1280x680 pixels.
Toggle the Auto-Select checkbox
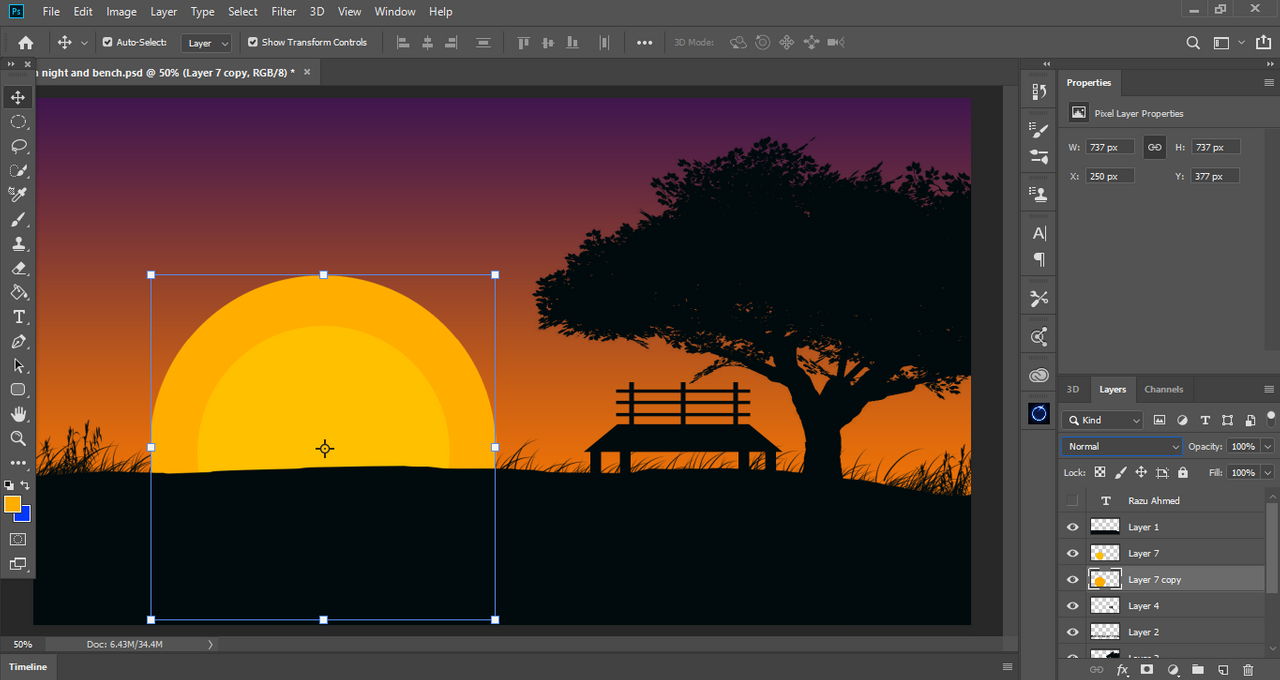point(108,42)
